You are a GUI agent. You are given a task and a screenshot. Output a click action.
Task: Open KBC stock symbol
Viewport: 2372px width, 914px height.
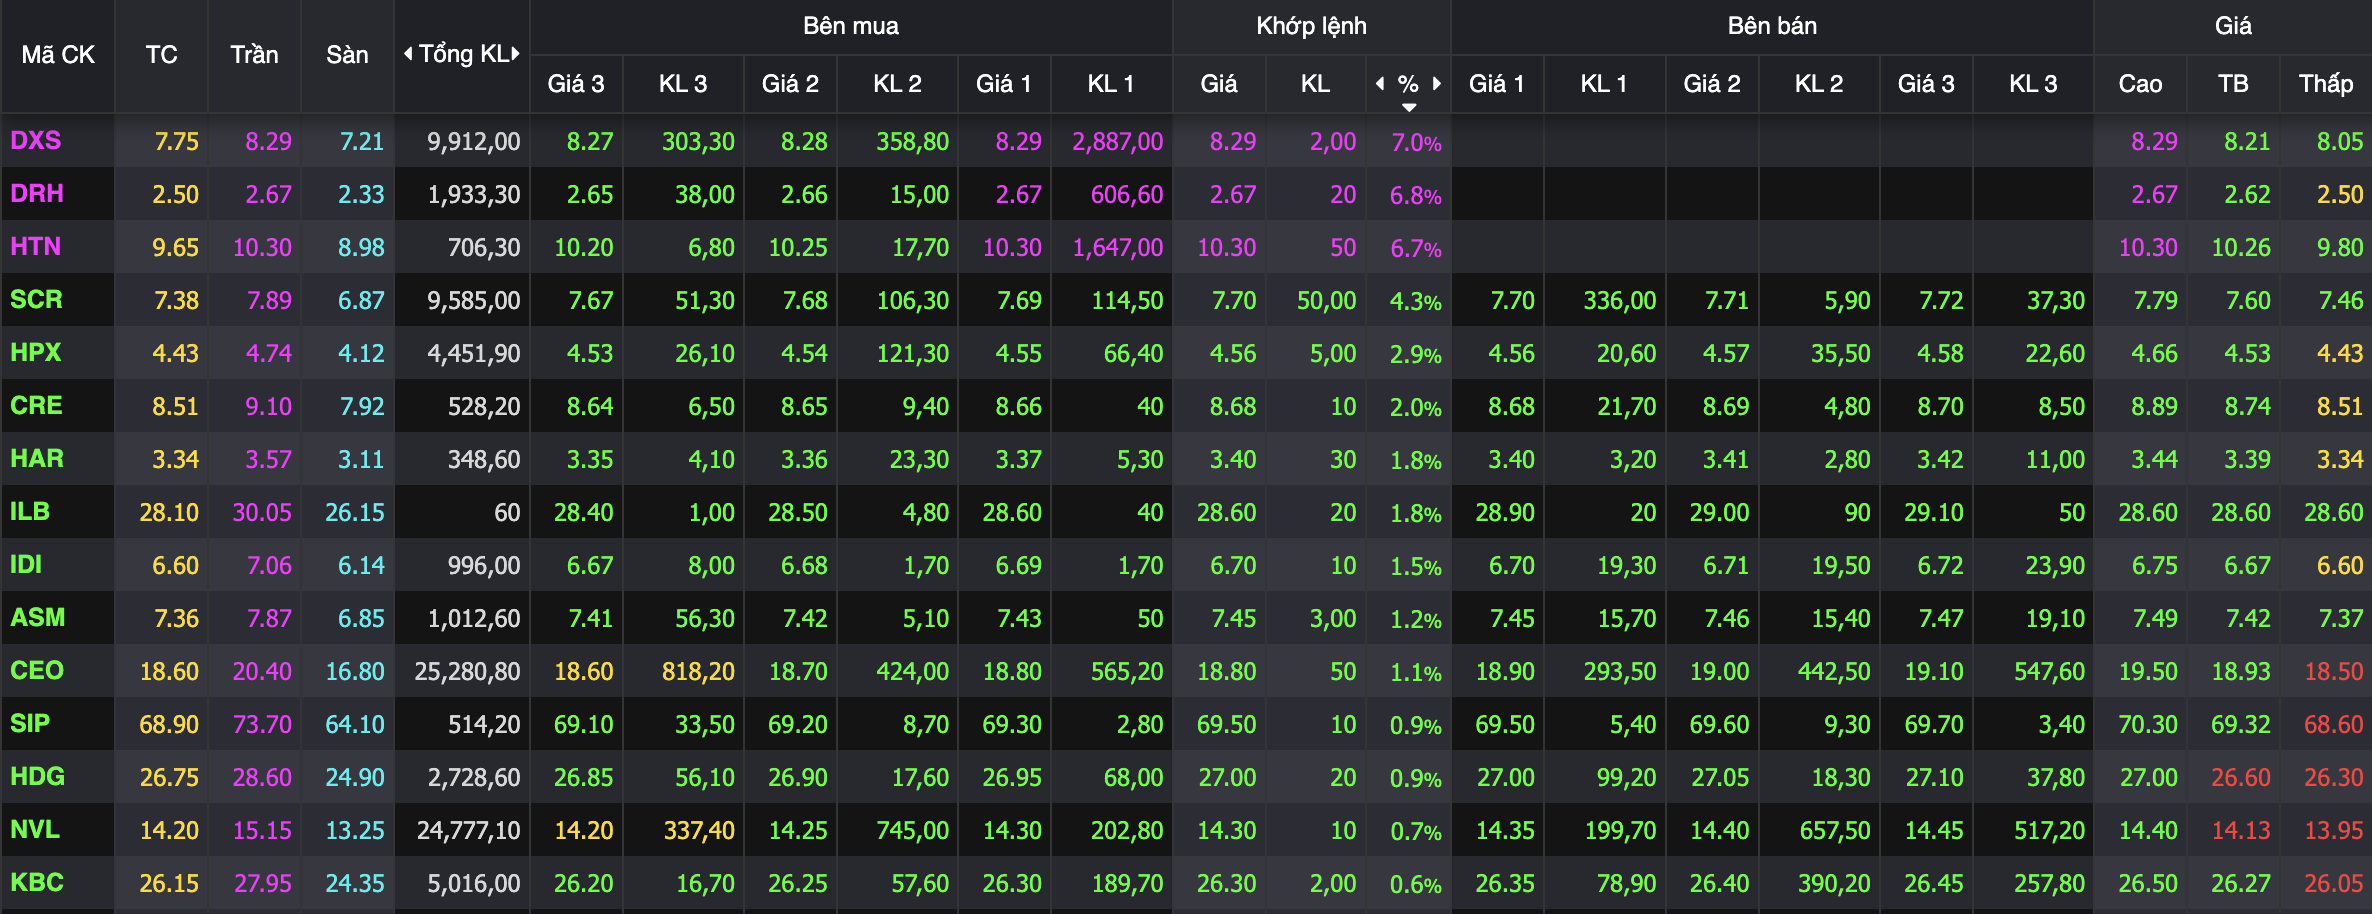[37, 883]
